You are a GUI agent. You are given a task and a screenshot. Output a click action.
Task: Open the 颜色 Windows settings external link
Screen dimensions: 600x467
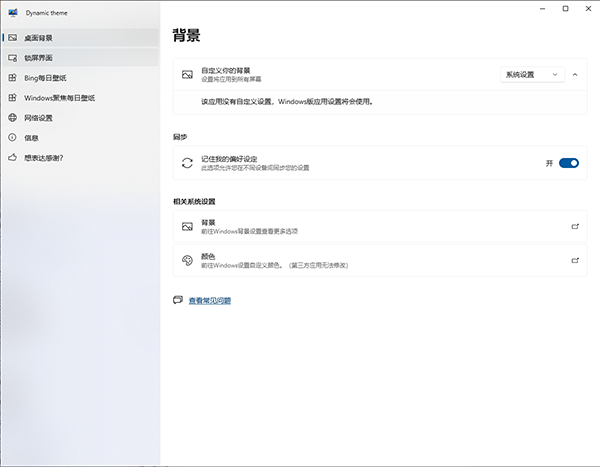tap(575, 260)
